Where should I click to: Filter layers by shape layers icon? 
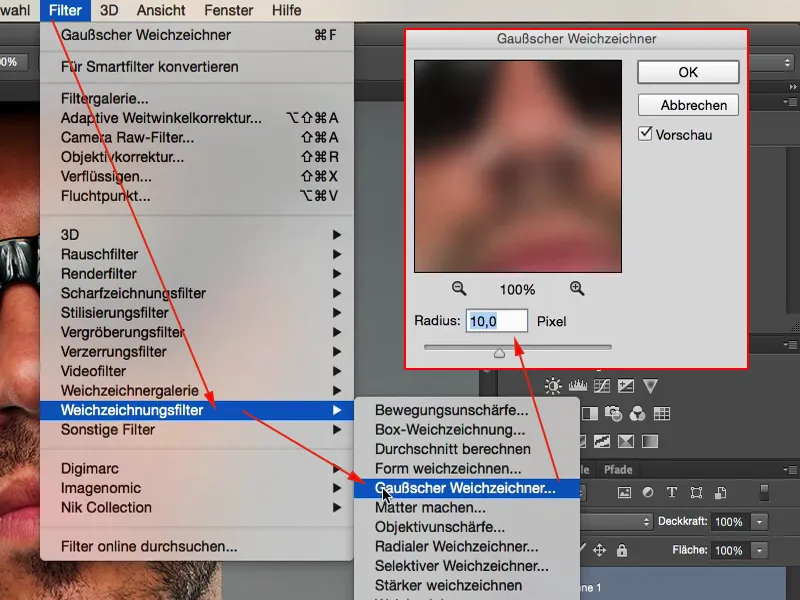[696, 493]
